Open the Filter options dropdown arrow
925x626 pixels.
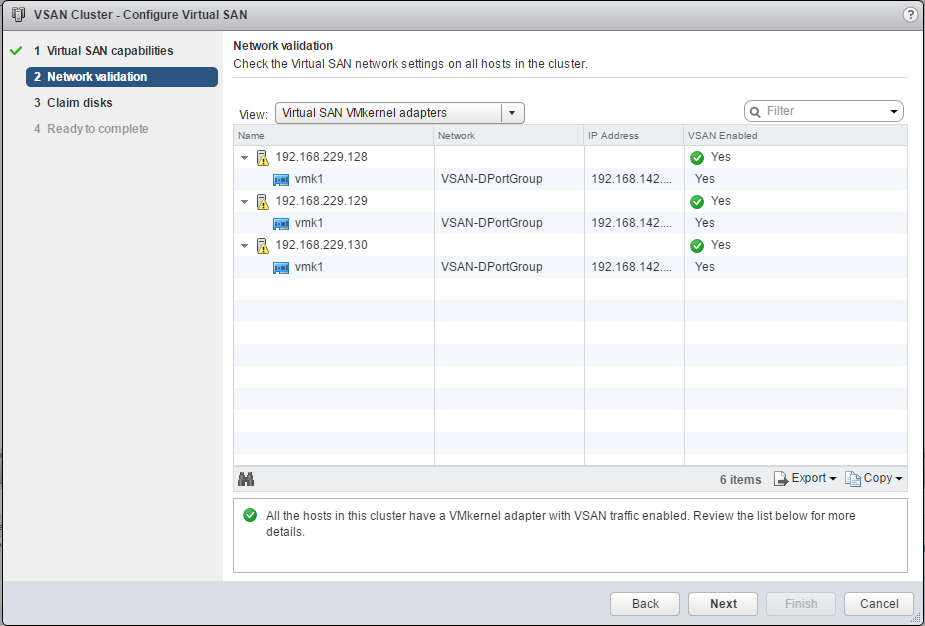[x=894, y=111]
